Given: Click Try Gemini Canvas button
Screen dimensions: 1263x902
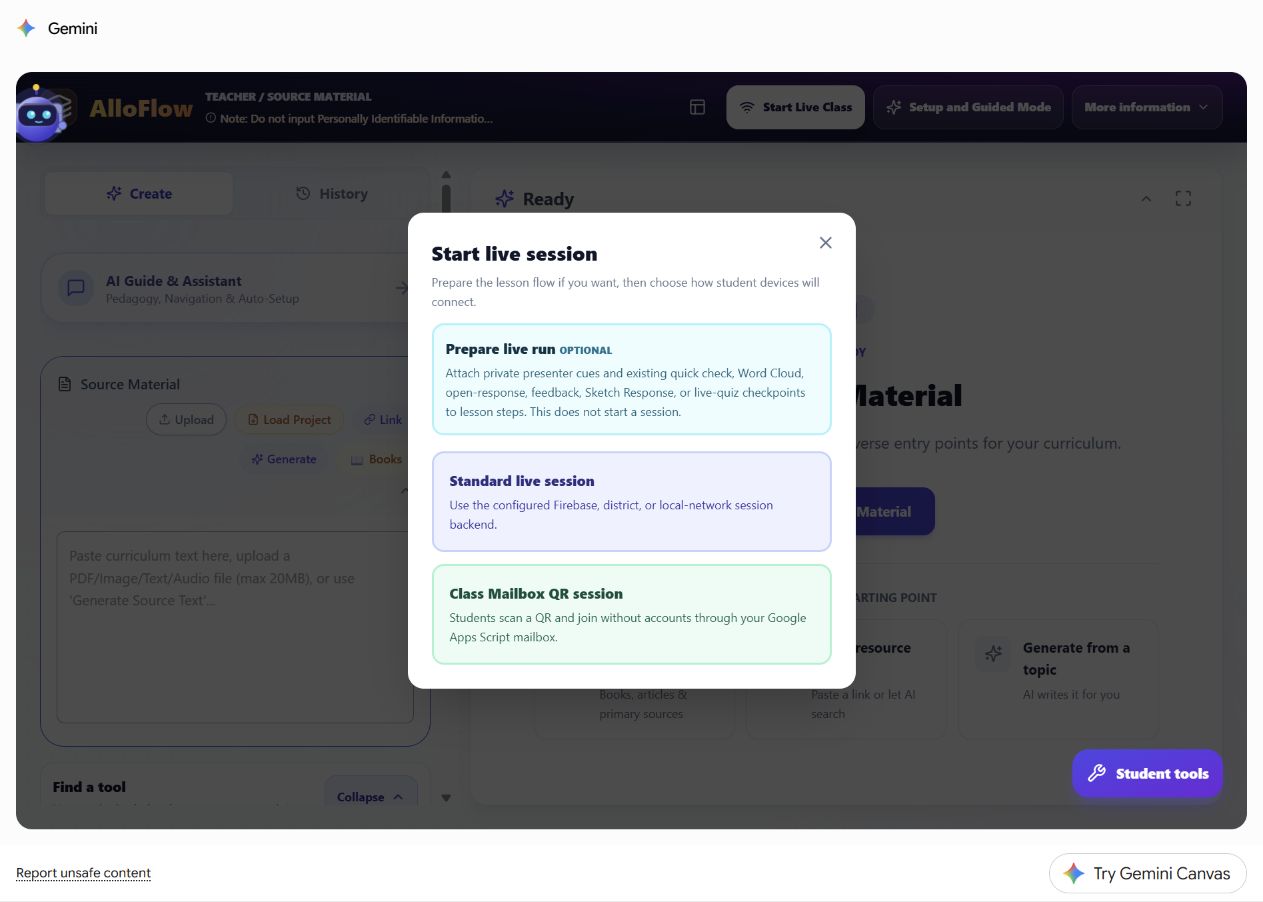Looking at the screenshot, I should tap(1147, 873).
